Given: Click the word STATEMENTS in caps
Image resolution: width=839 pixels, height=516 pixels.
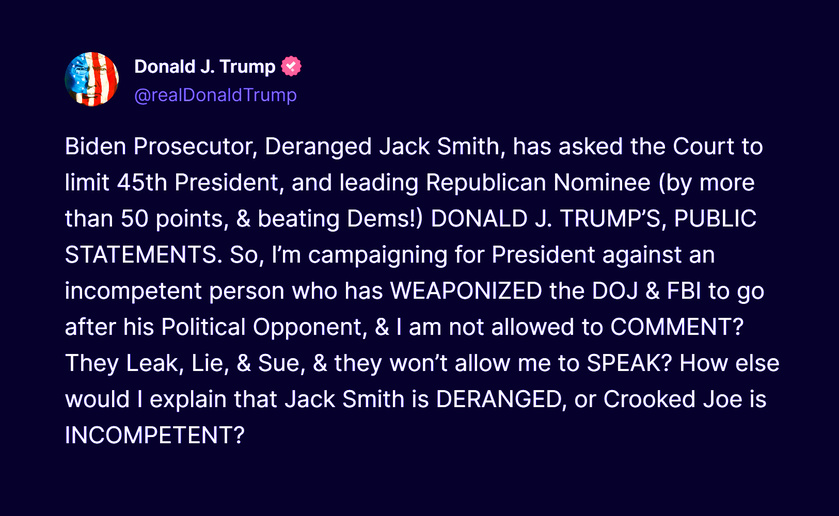Looking at the screenshot, I should [x=140, y=255].
